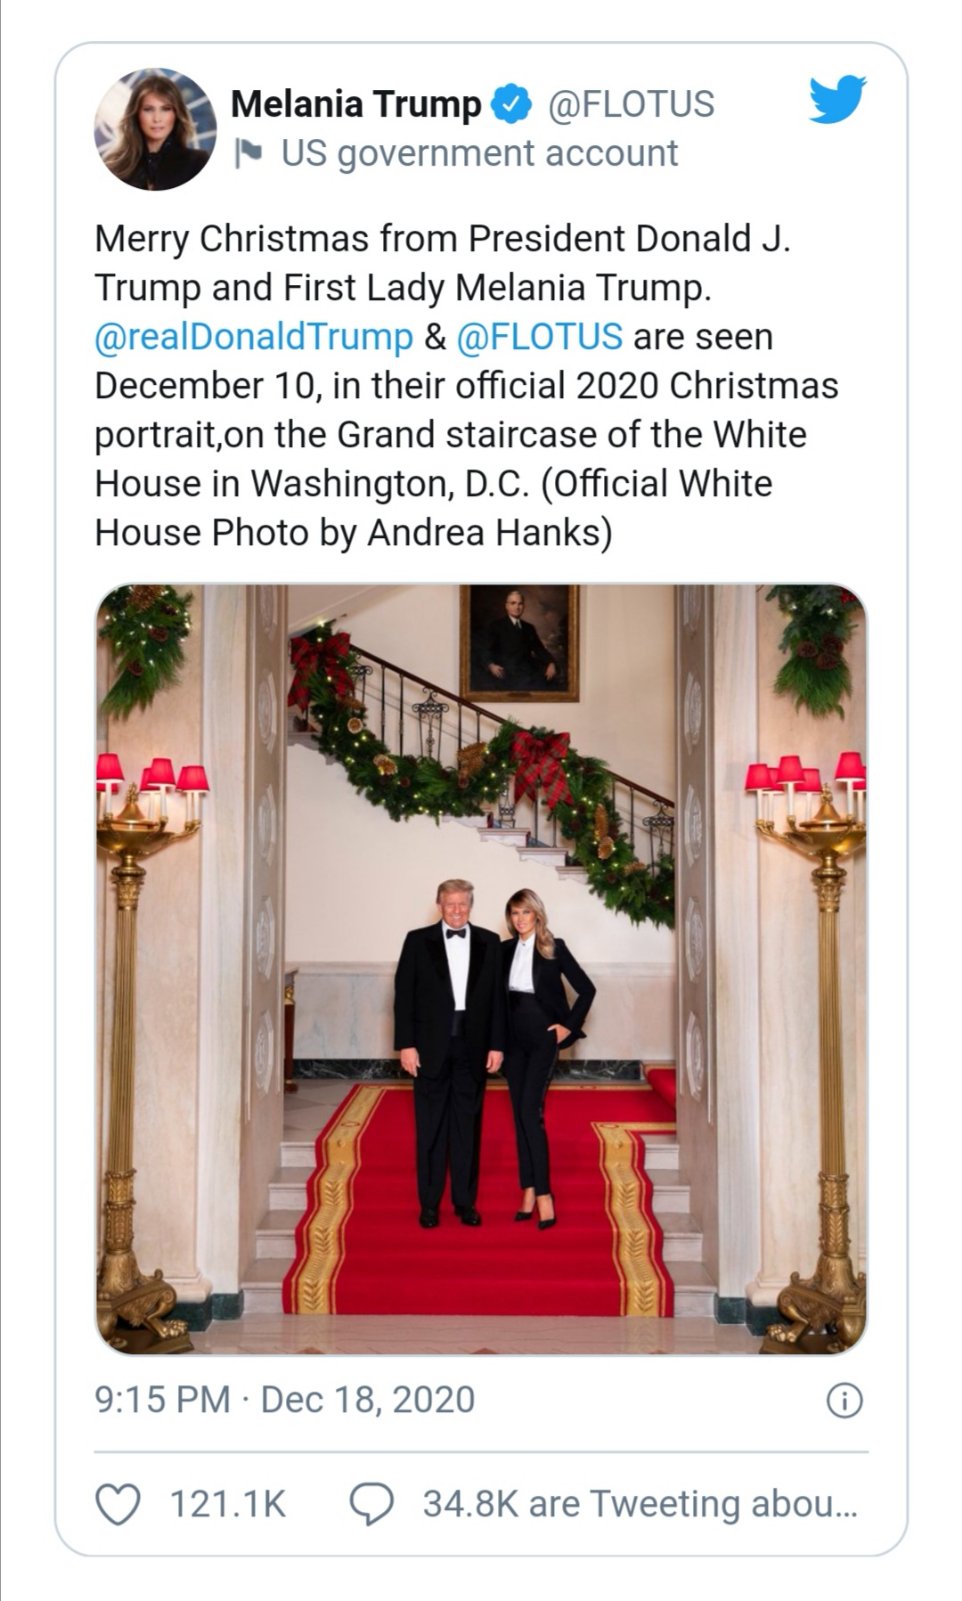The image size is (962, 1601).
Task: Click the US government account label
Action: tap(479, 153)
